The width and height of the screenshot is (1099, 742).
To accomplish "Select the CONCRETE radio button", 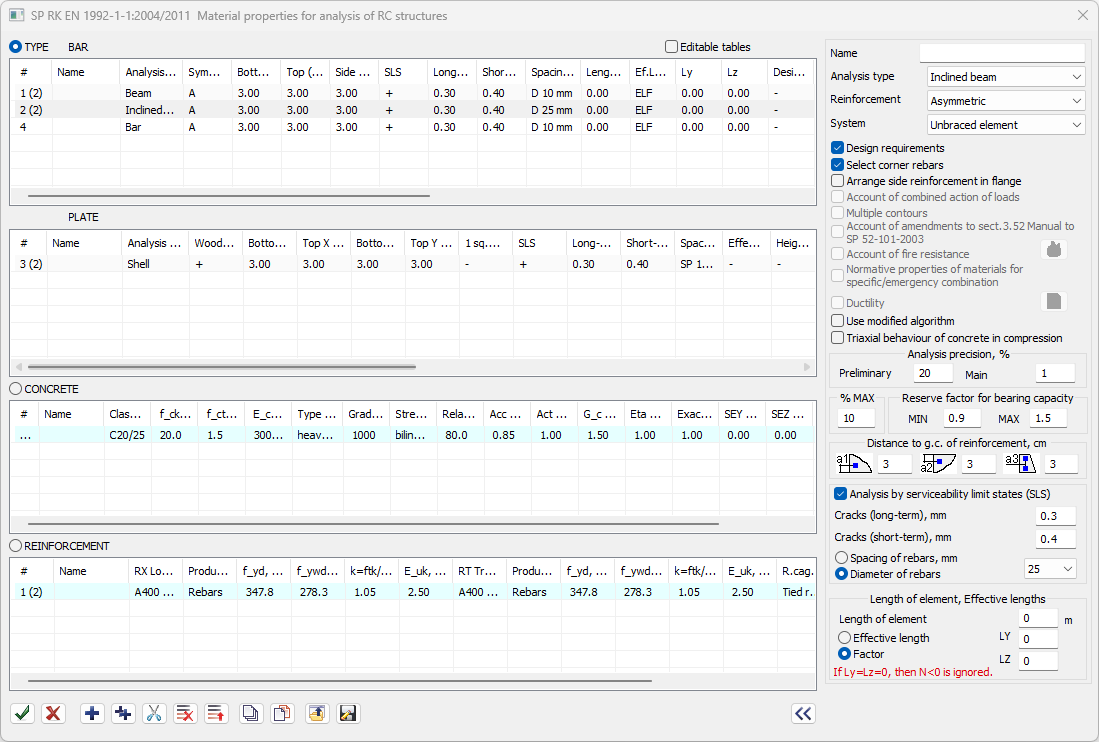I will (x=16, y=389).
